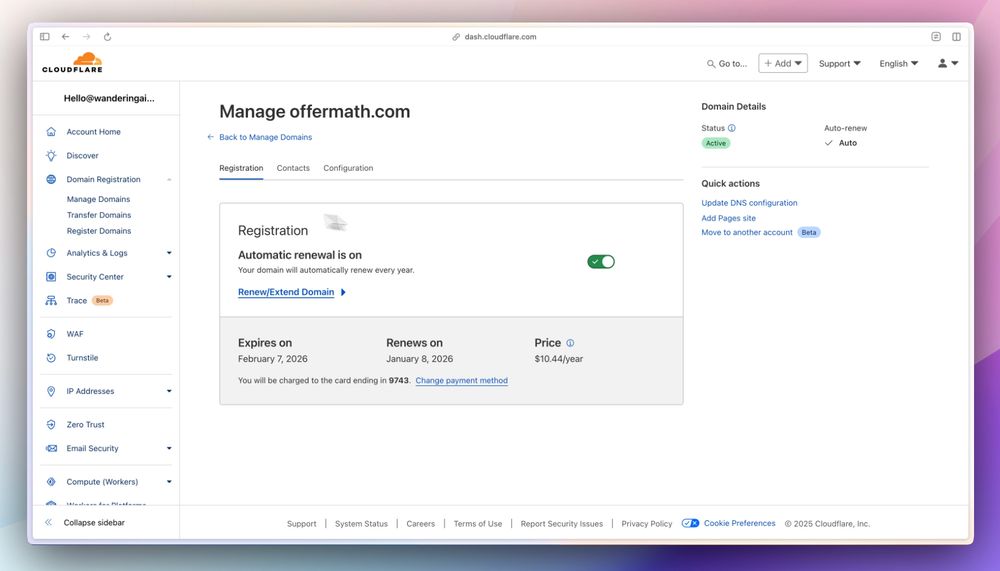This screenshot has width=1000, height=571.
Task: Open the English language dropdown
Action: click(x=899, y=63)
